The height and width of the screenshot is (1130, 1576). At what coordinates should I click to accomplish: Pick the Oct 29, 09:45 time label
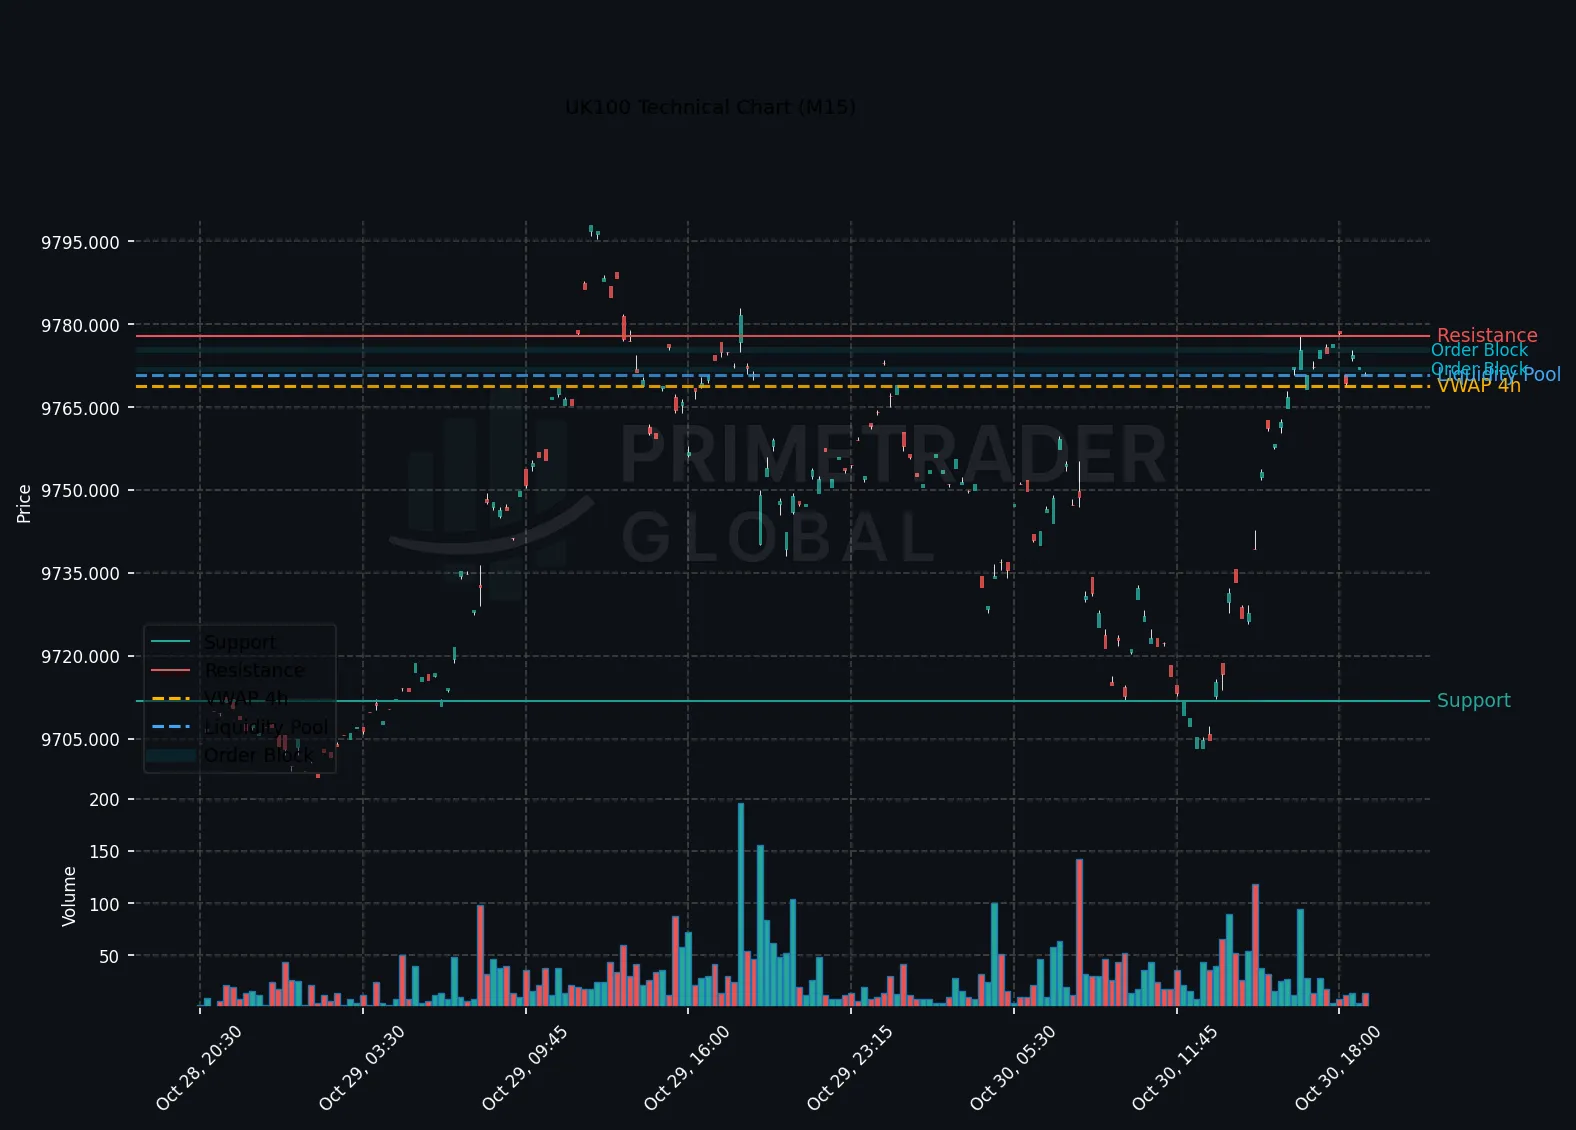coord(524,1068)
